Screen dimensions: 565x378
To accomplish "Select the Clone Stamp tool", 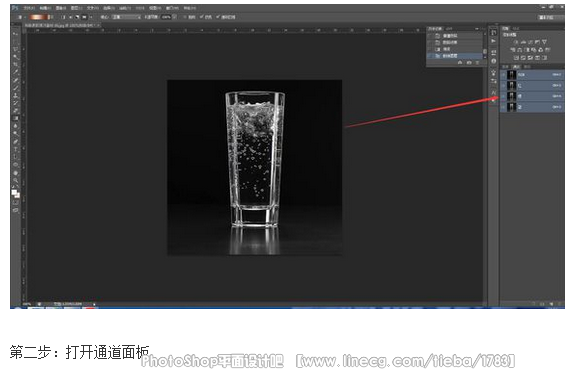I will click(15, 95).
